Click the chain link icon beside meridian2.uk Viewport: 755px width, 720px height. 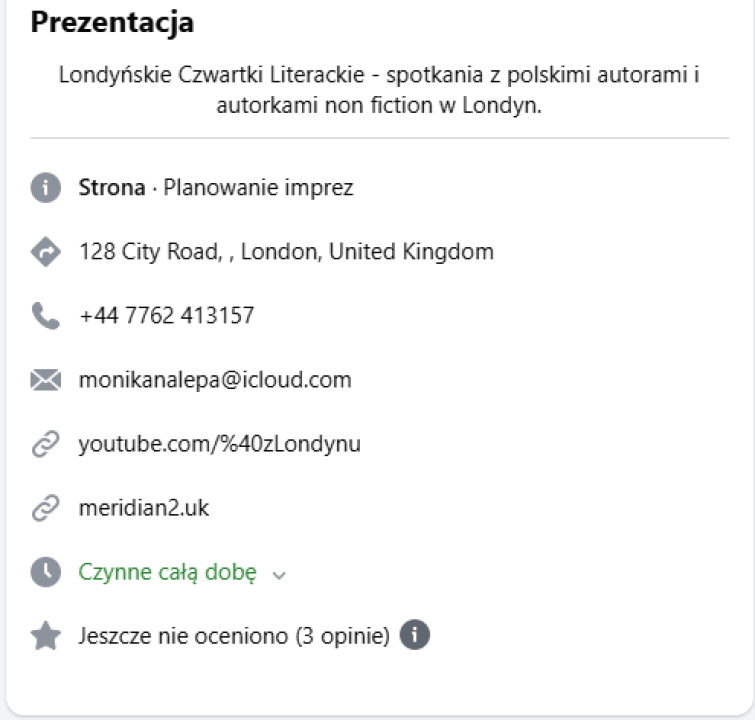[46, 508]
